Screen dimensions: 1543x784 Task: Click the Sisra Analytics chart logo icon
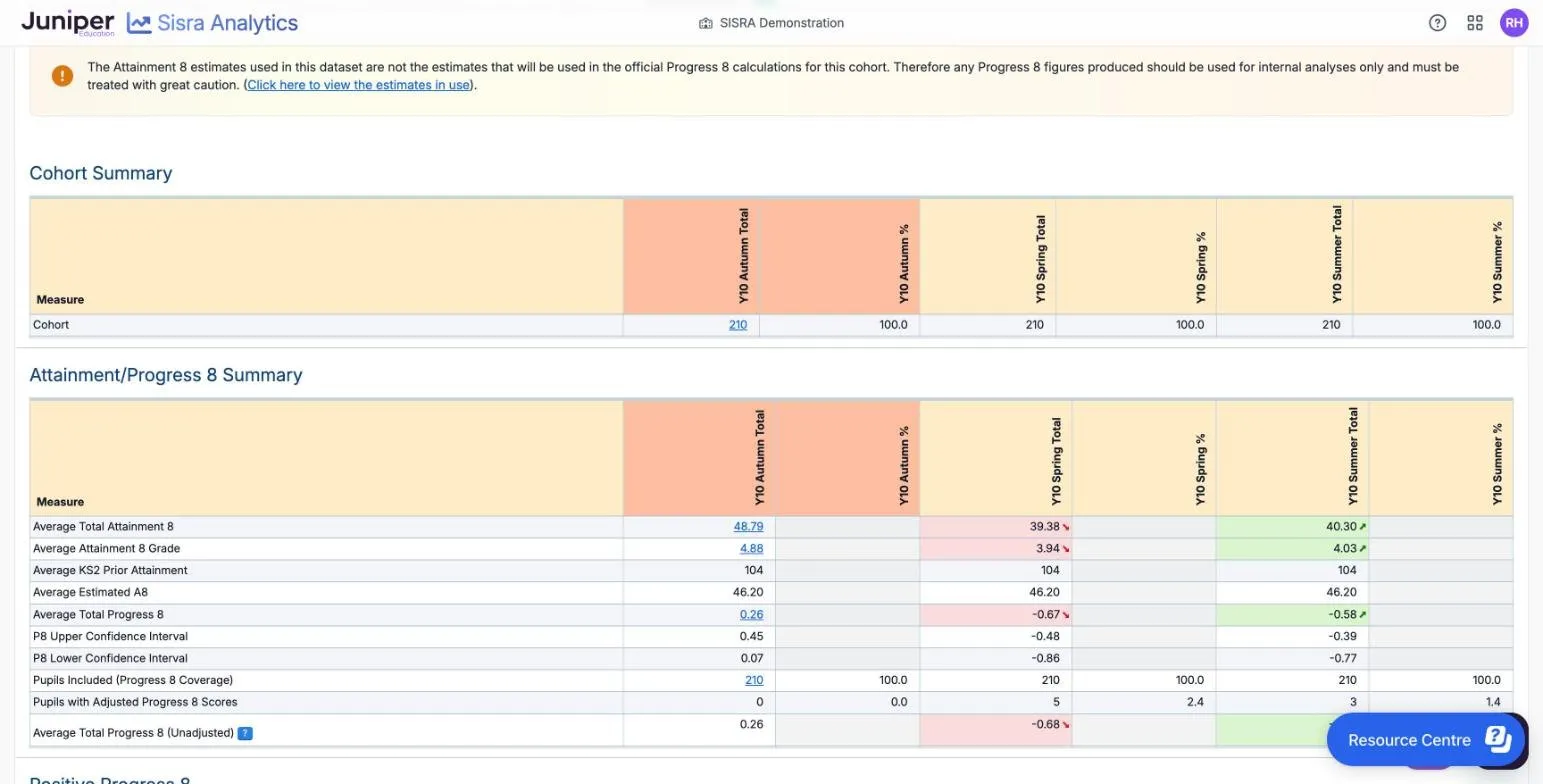(139, 23)
